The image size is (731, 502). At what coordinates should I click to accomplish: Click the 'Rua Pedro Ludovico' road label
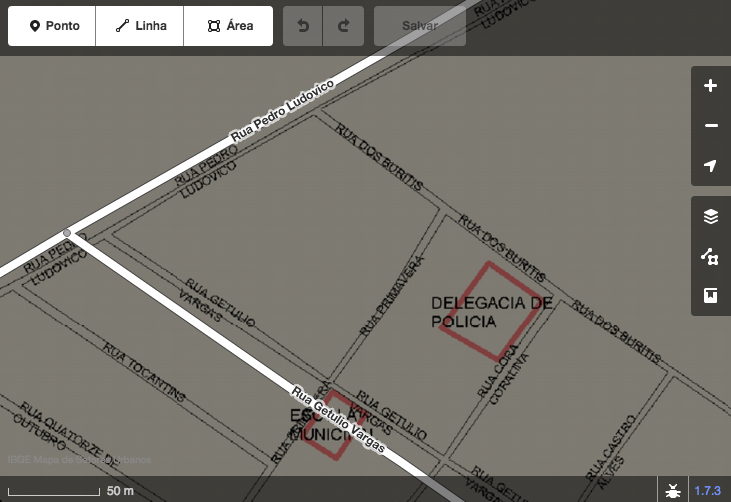click(283, 110)
